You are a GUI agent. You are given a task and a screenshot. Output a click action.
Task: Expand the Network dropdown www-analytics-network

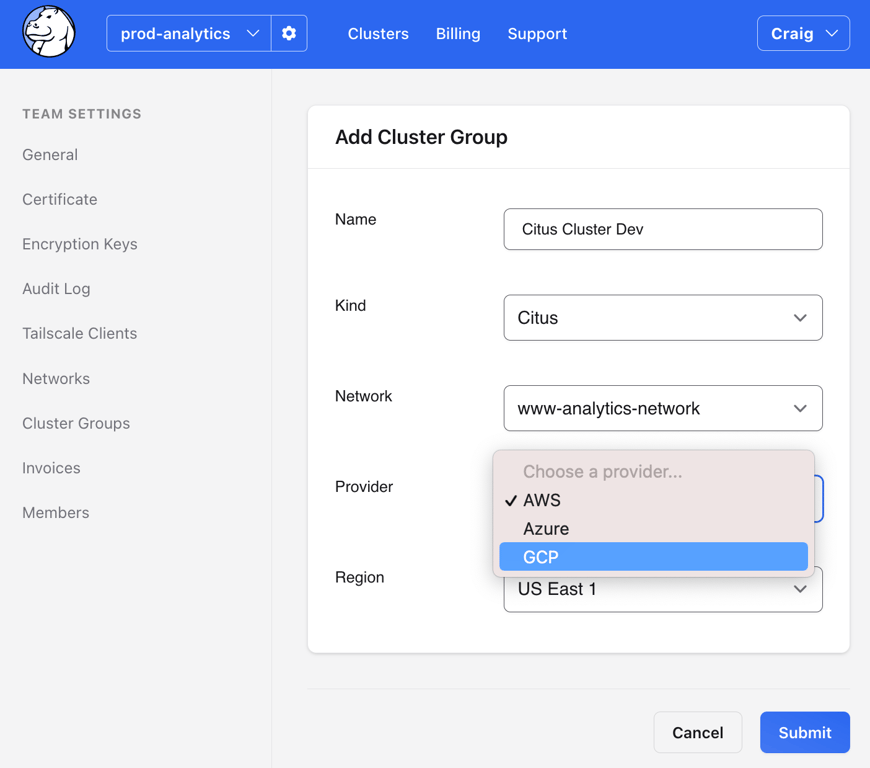[662, 408]
